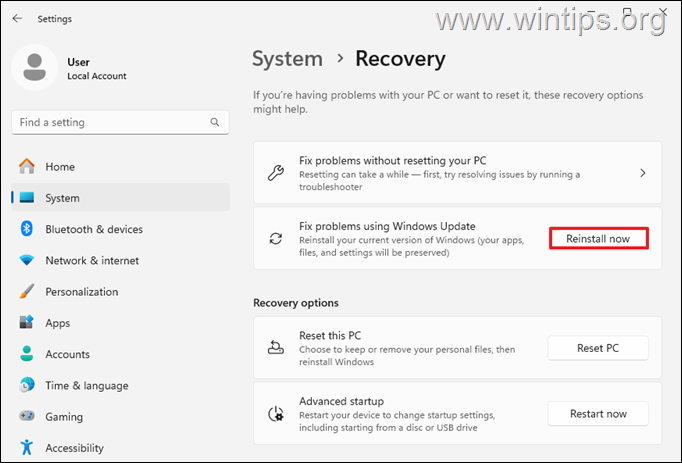
Task: Click the back arrow icon
Action: coord(17,18)
